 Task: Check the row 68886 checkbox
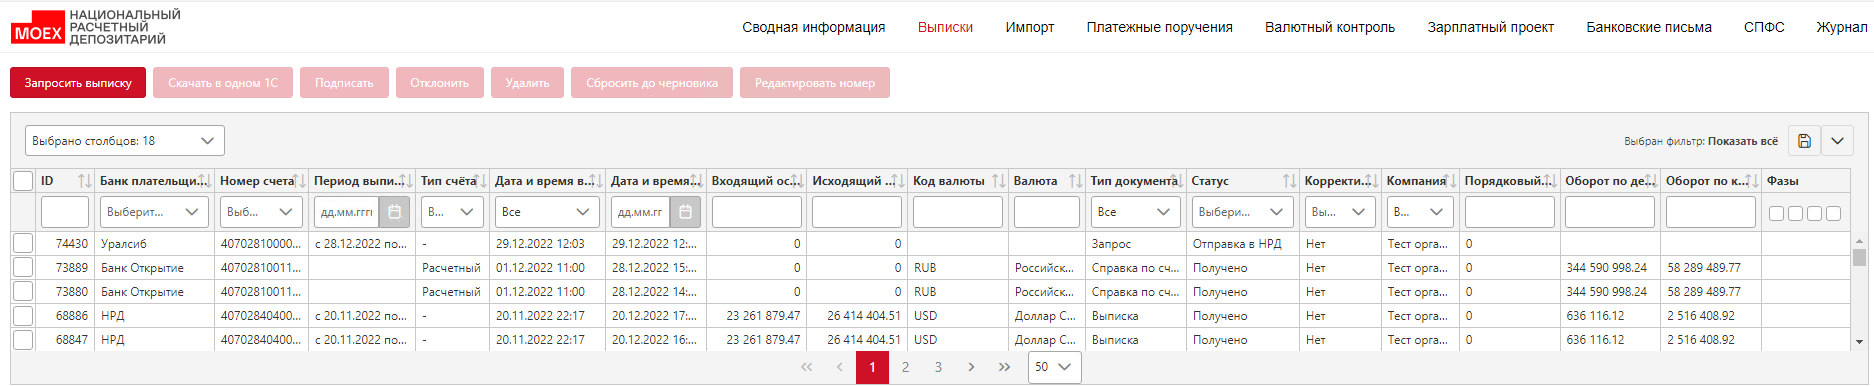pos(23,316)
